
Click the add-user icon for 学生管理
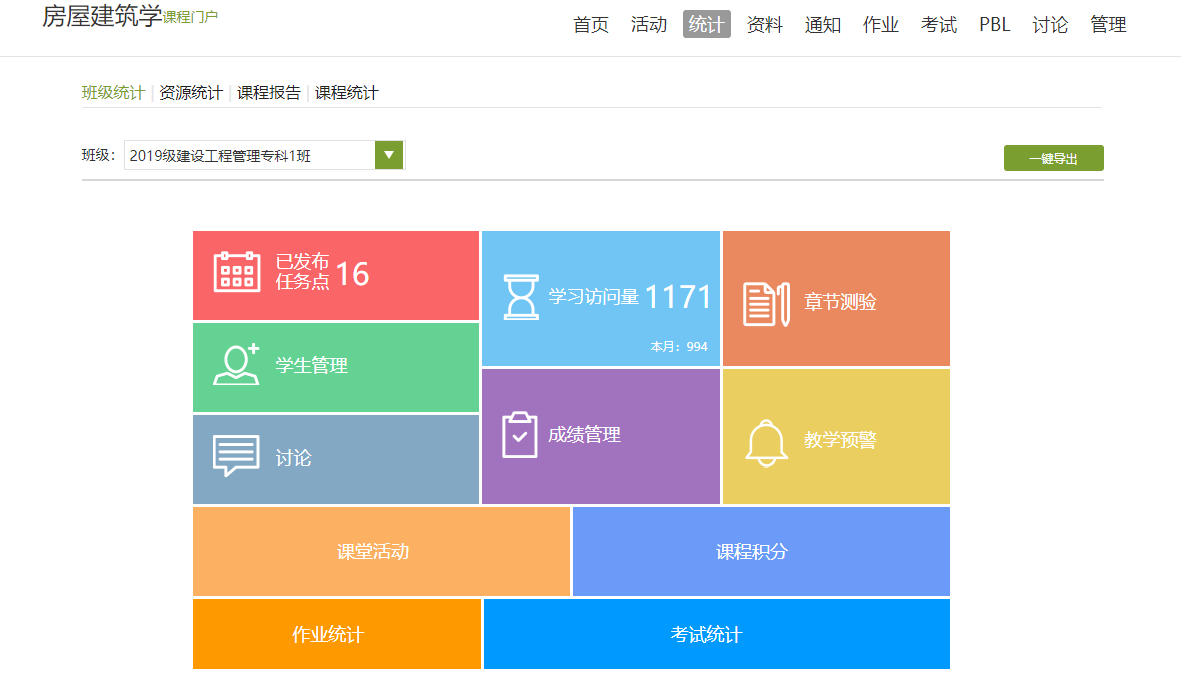[x=237, y=365]
